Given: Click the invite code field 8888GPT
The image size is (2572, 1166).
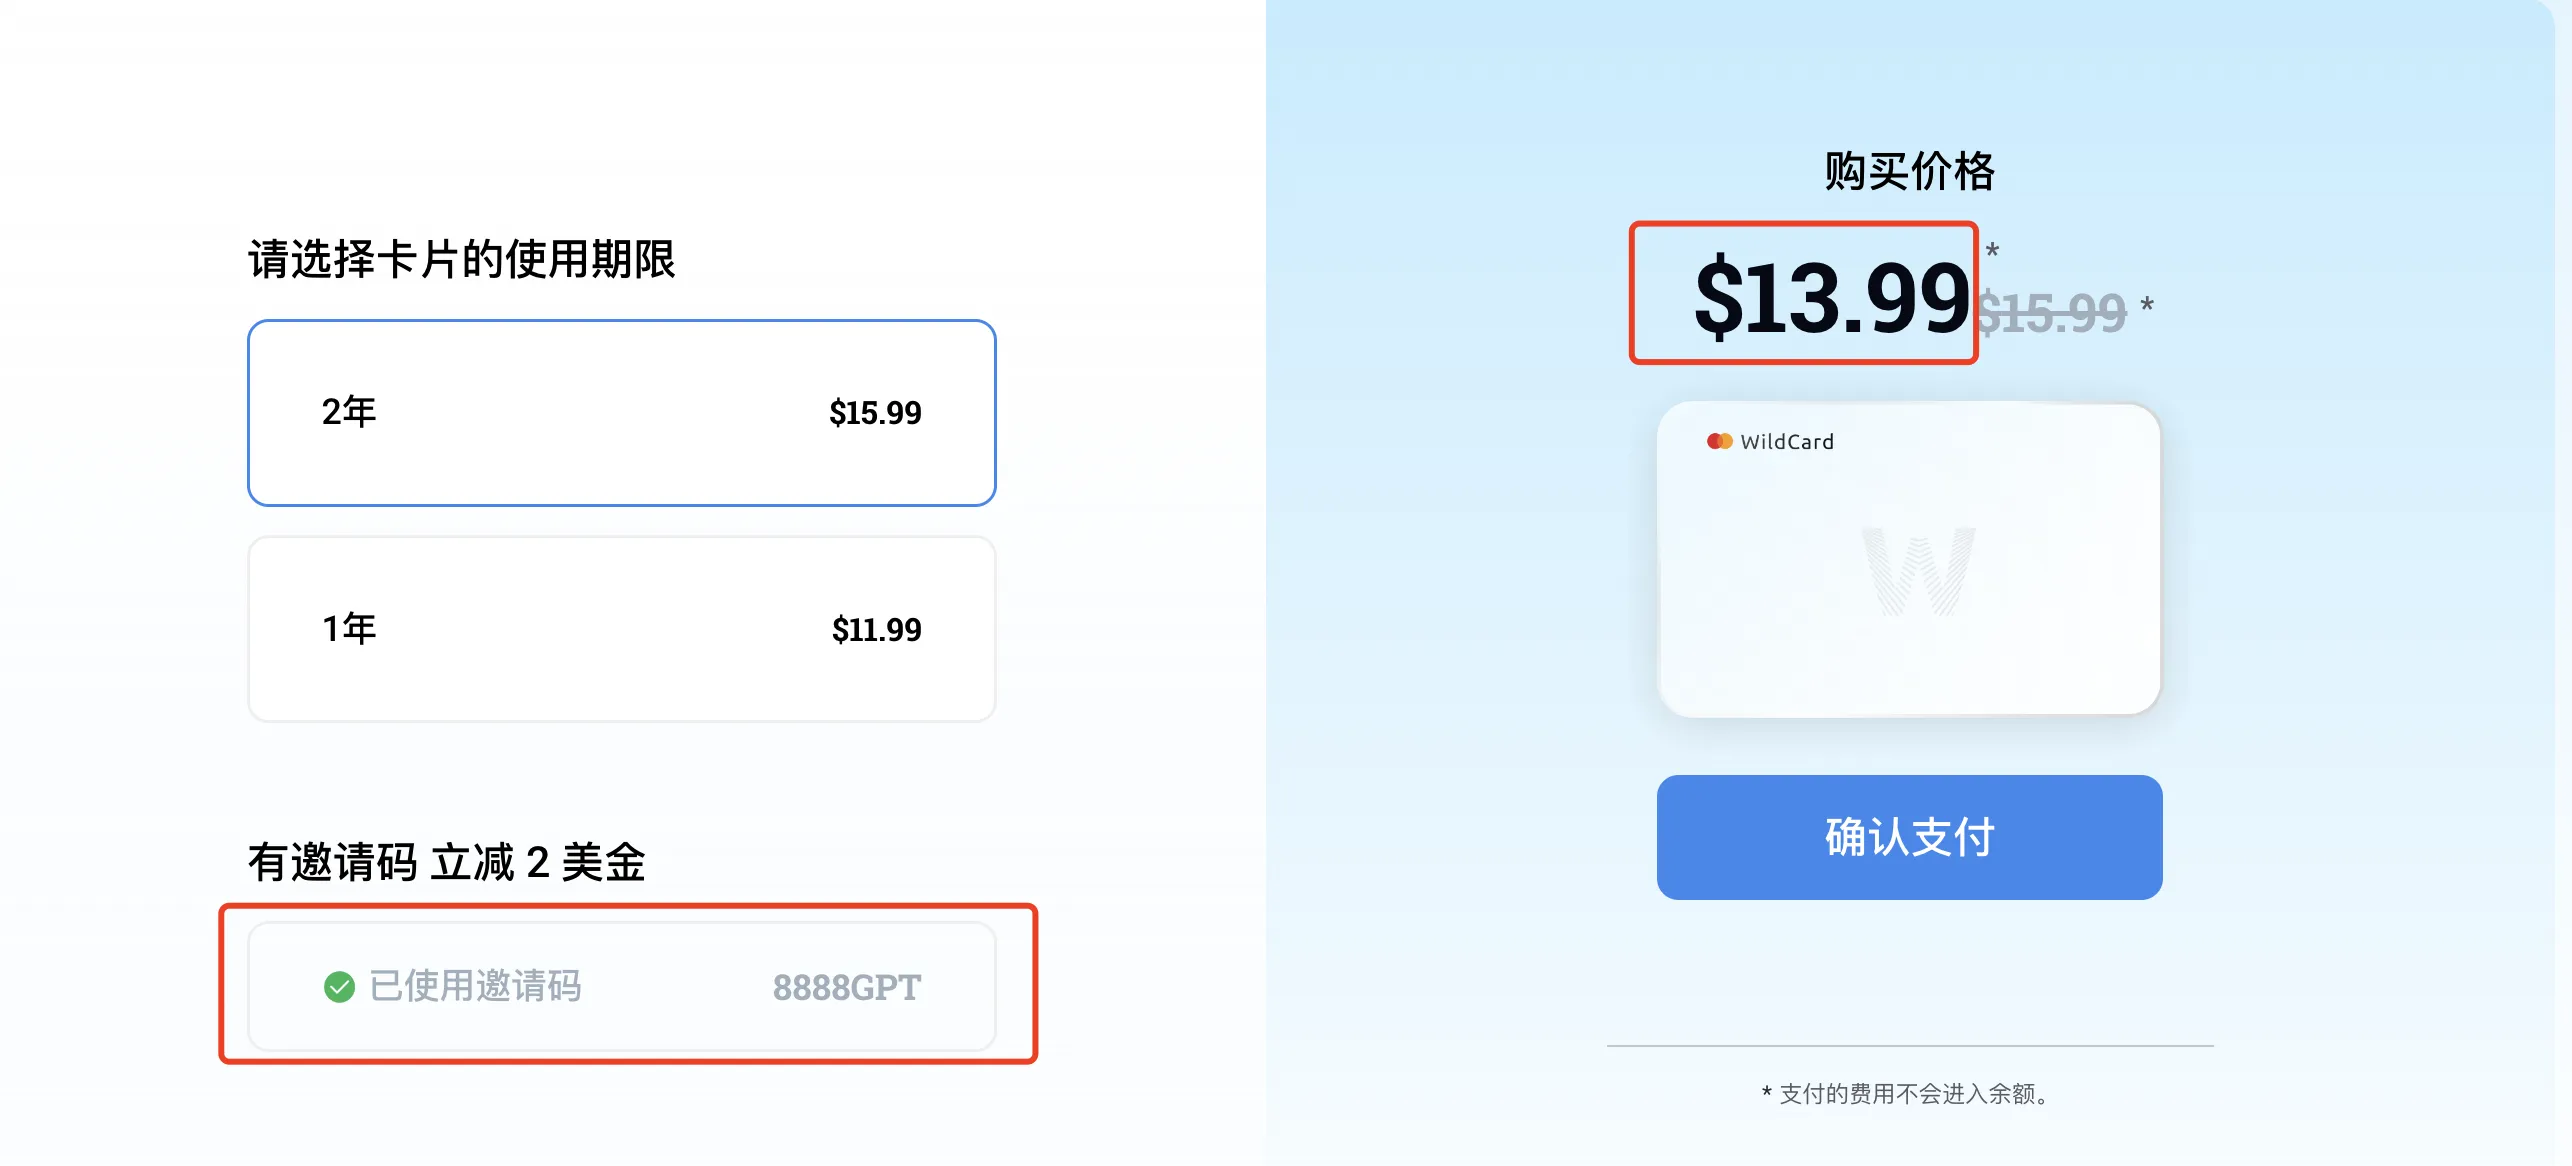Looking at the screenshot, I should [x=621, y=986].
